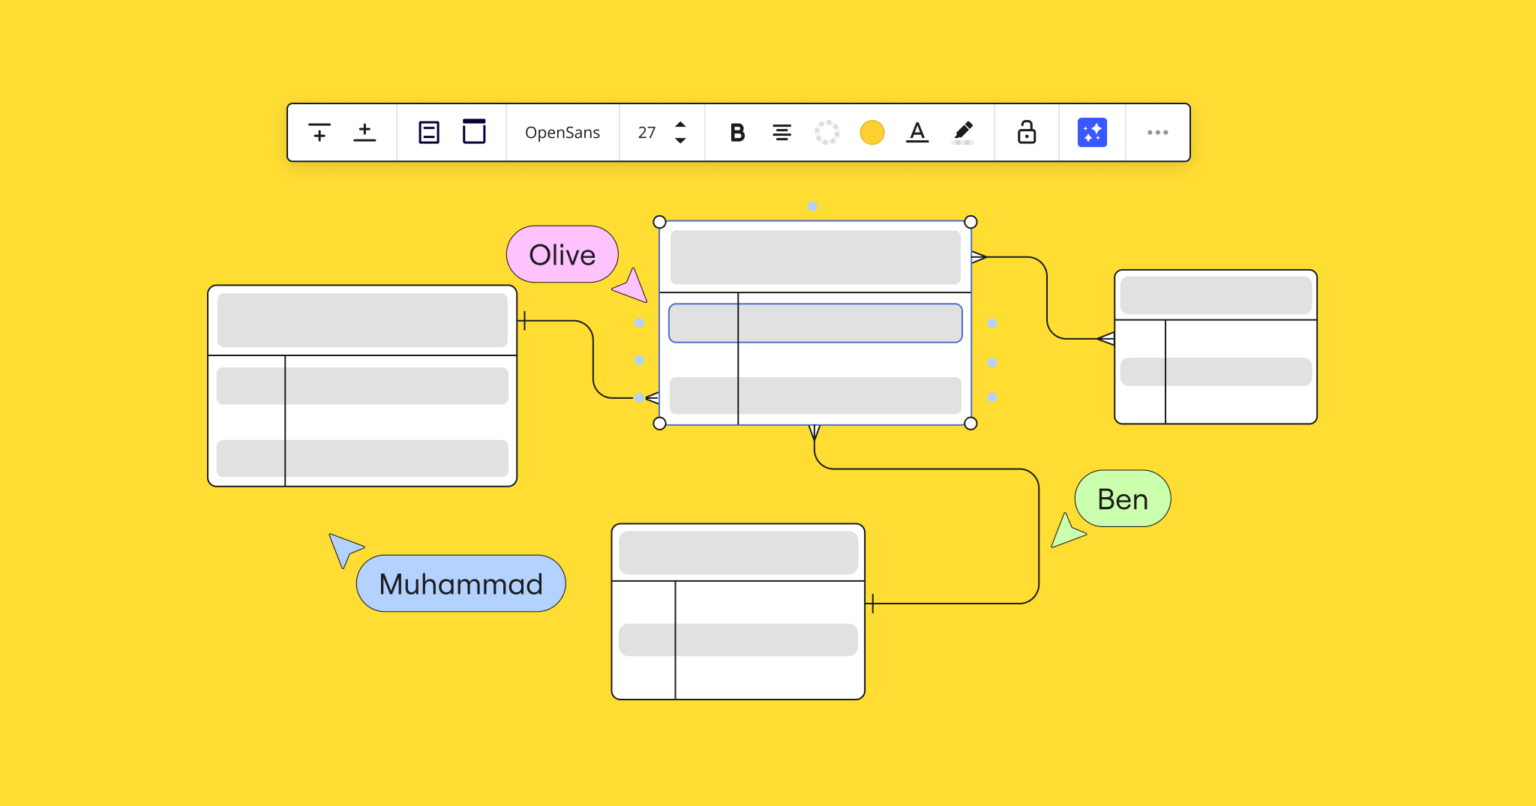1536x806 pixels.
Task: Unlock the selected shape with the lock icon
Action: pos(1027,131)
